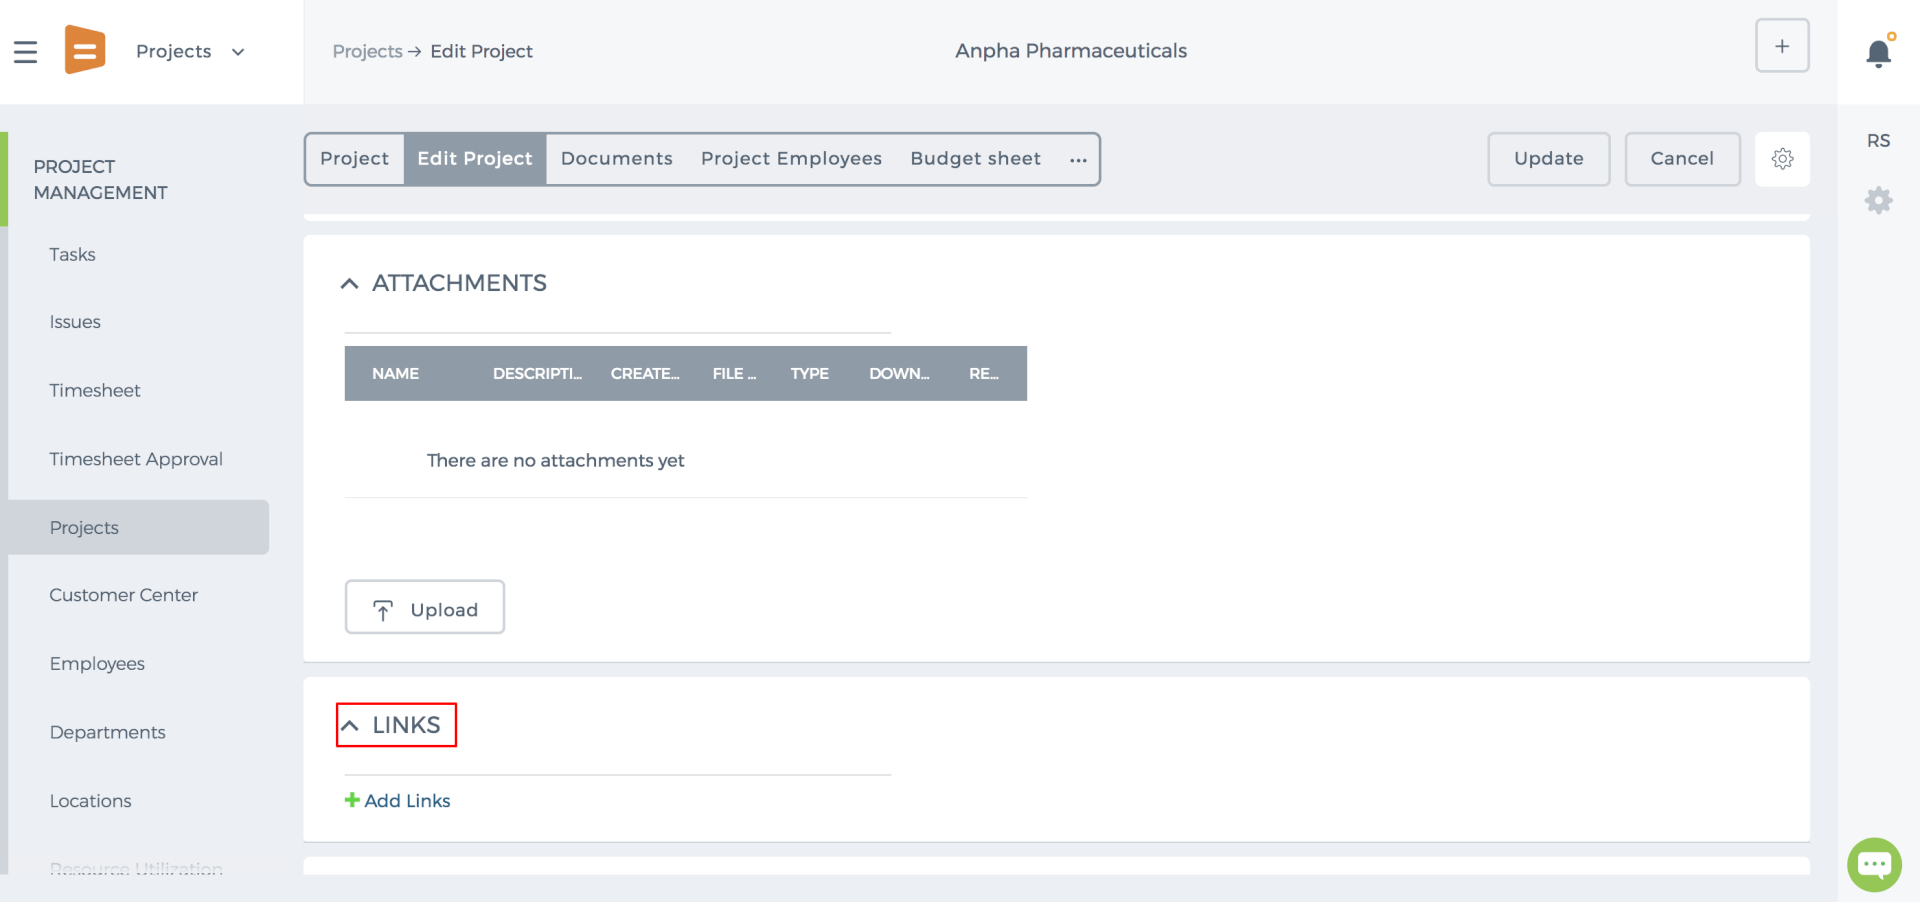Click the plus add button at top
1920x902 pixels.
point(1782,46)
